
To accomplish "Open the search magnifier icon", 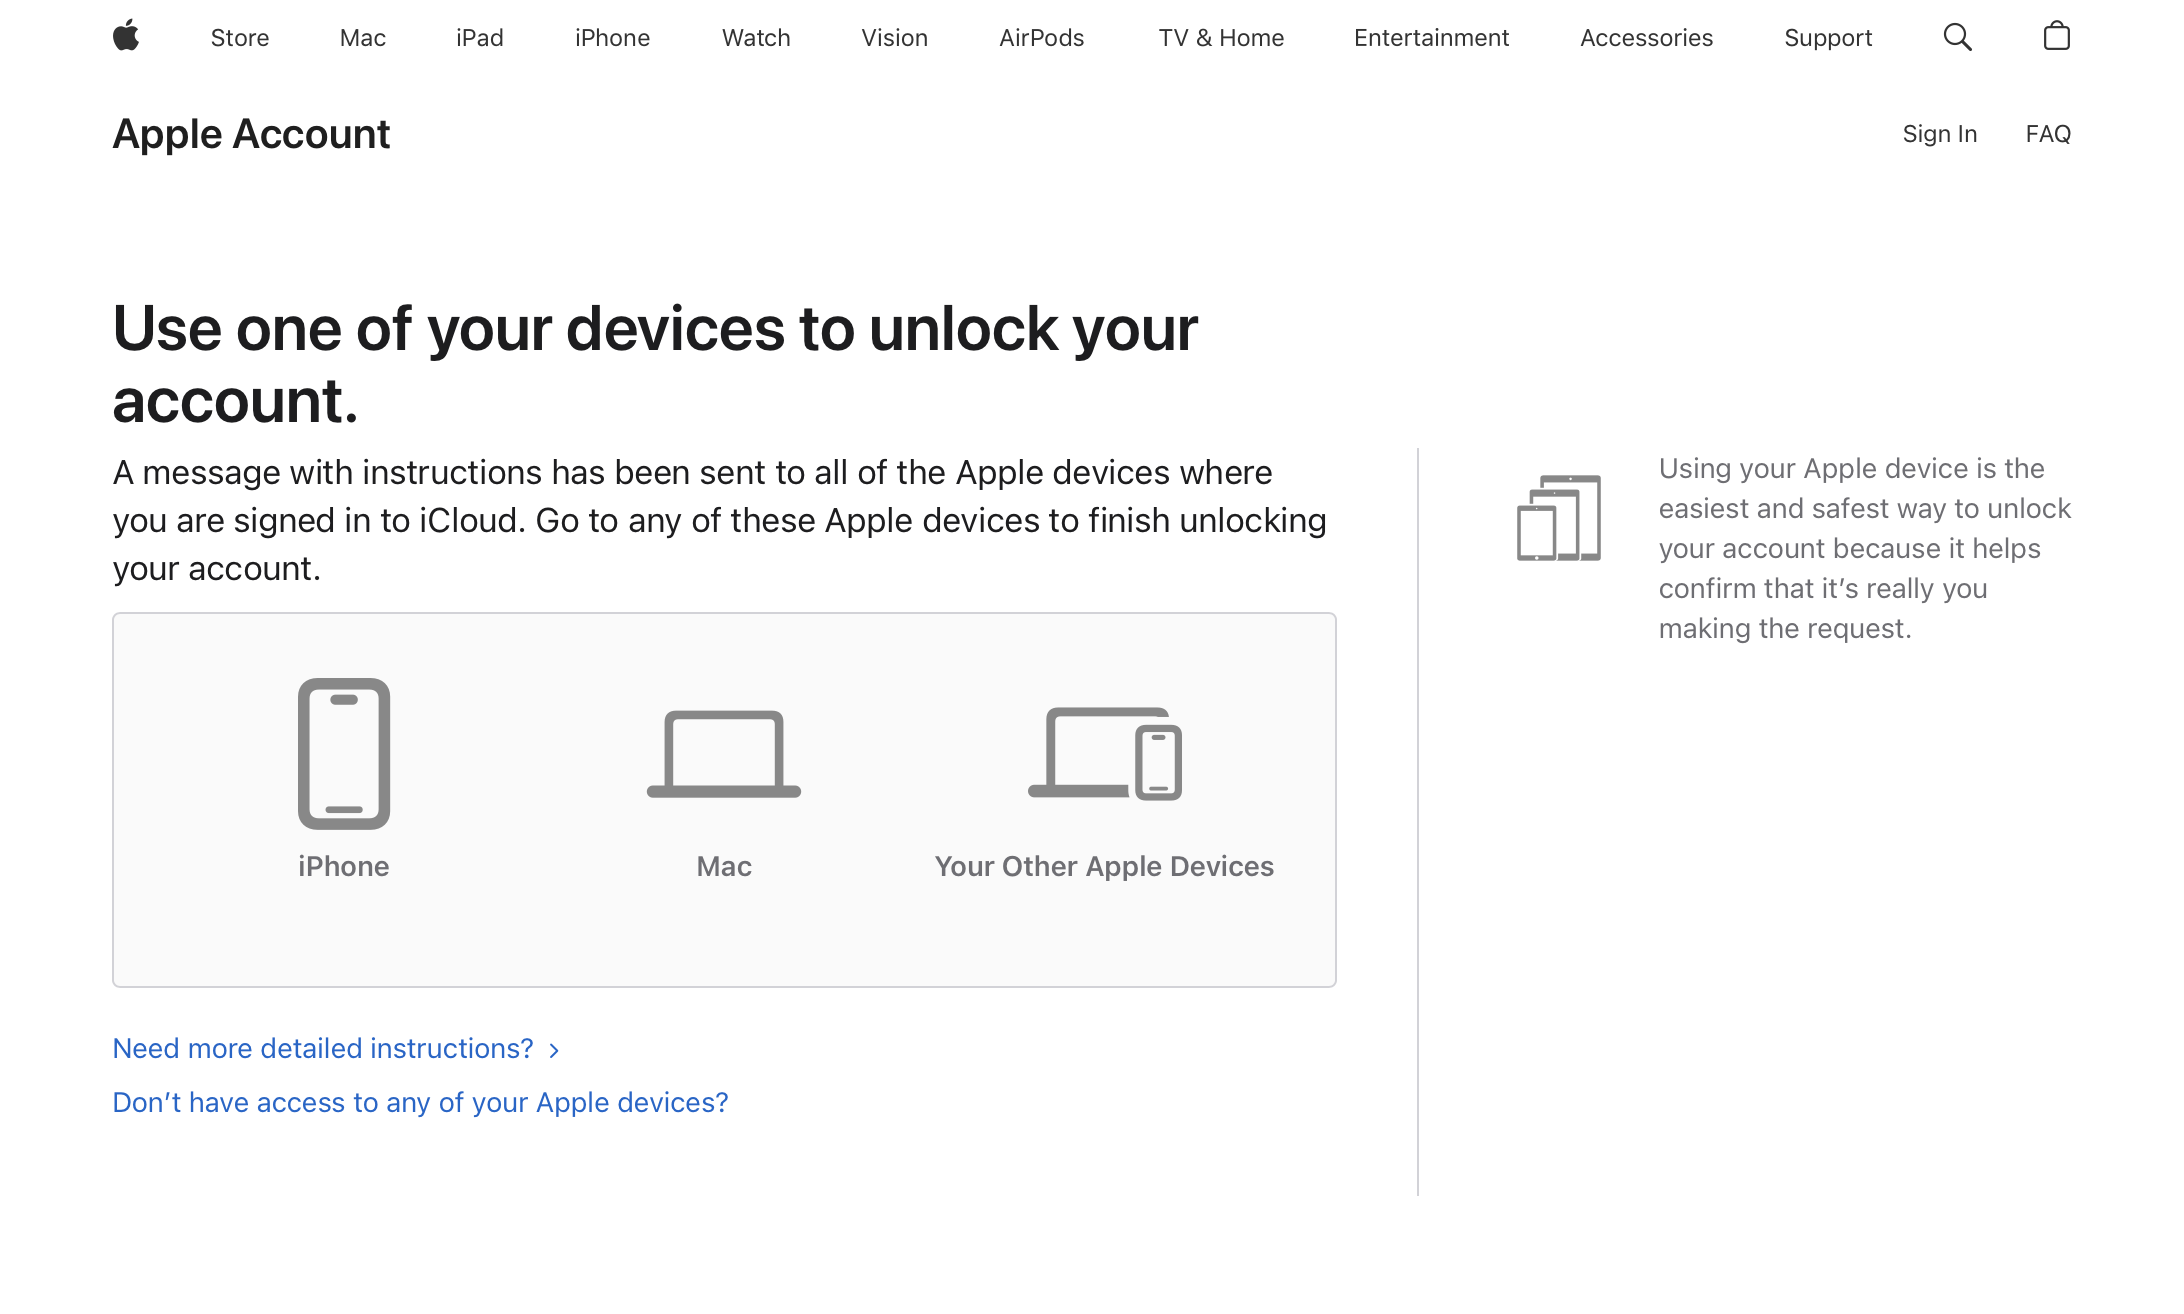I will [x=1957, y=37].
